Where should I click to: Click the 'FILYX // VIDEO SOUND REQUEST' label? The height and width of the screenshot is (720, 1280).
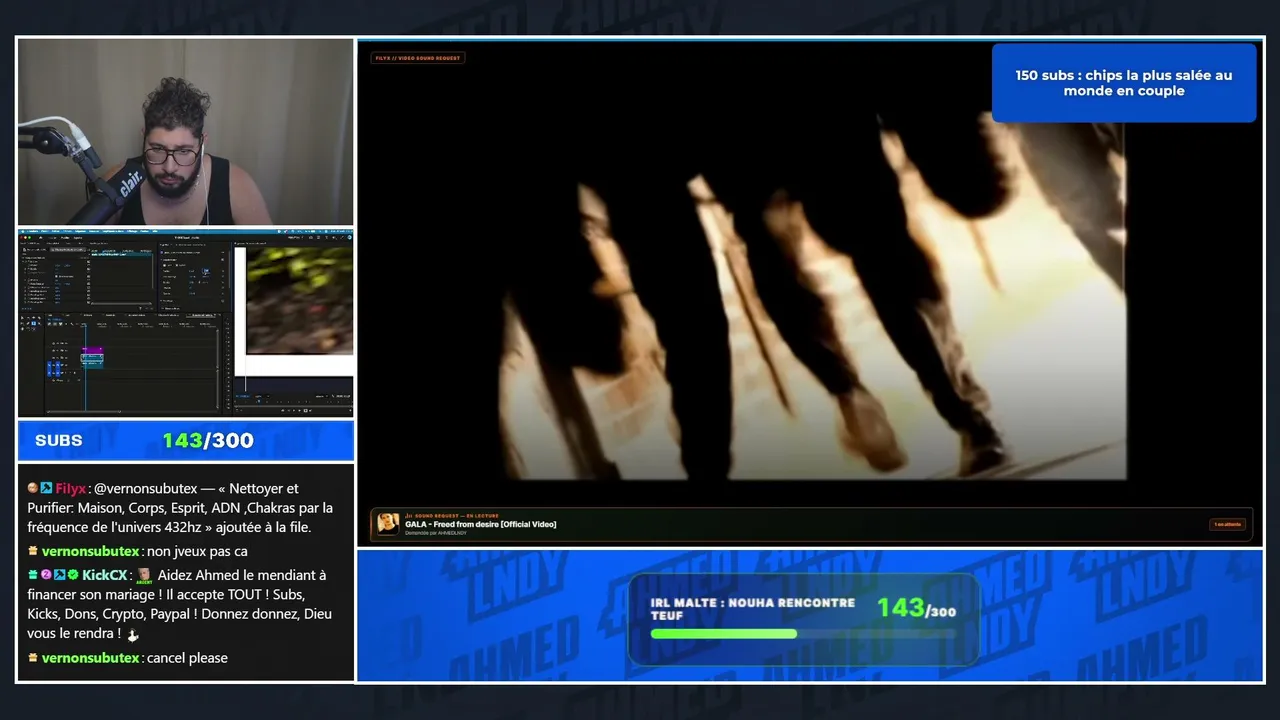418,58
